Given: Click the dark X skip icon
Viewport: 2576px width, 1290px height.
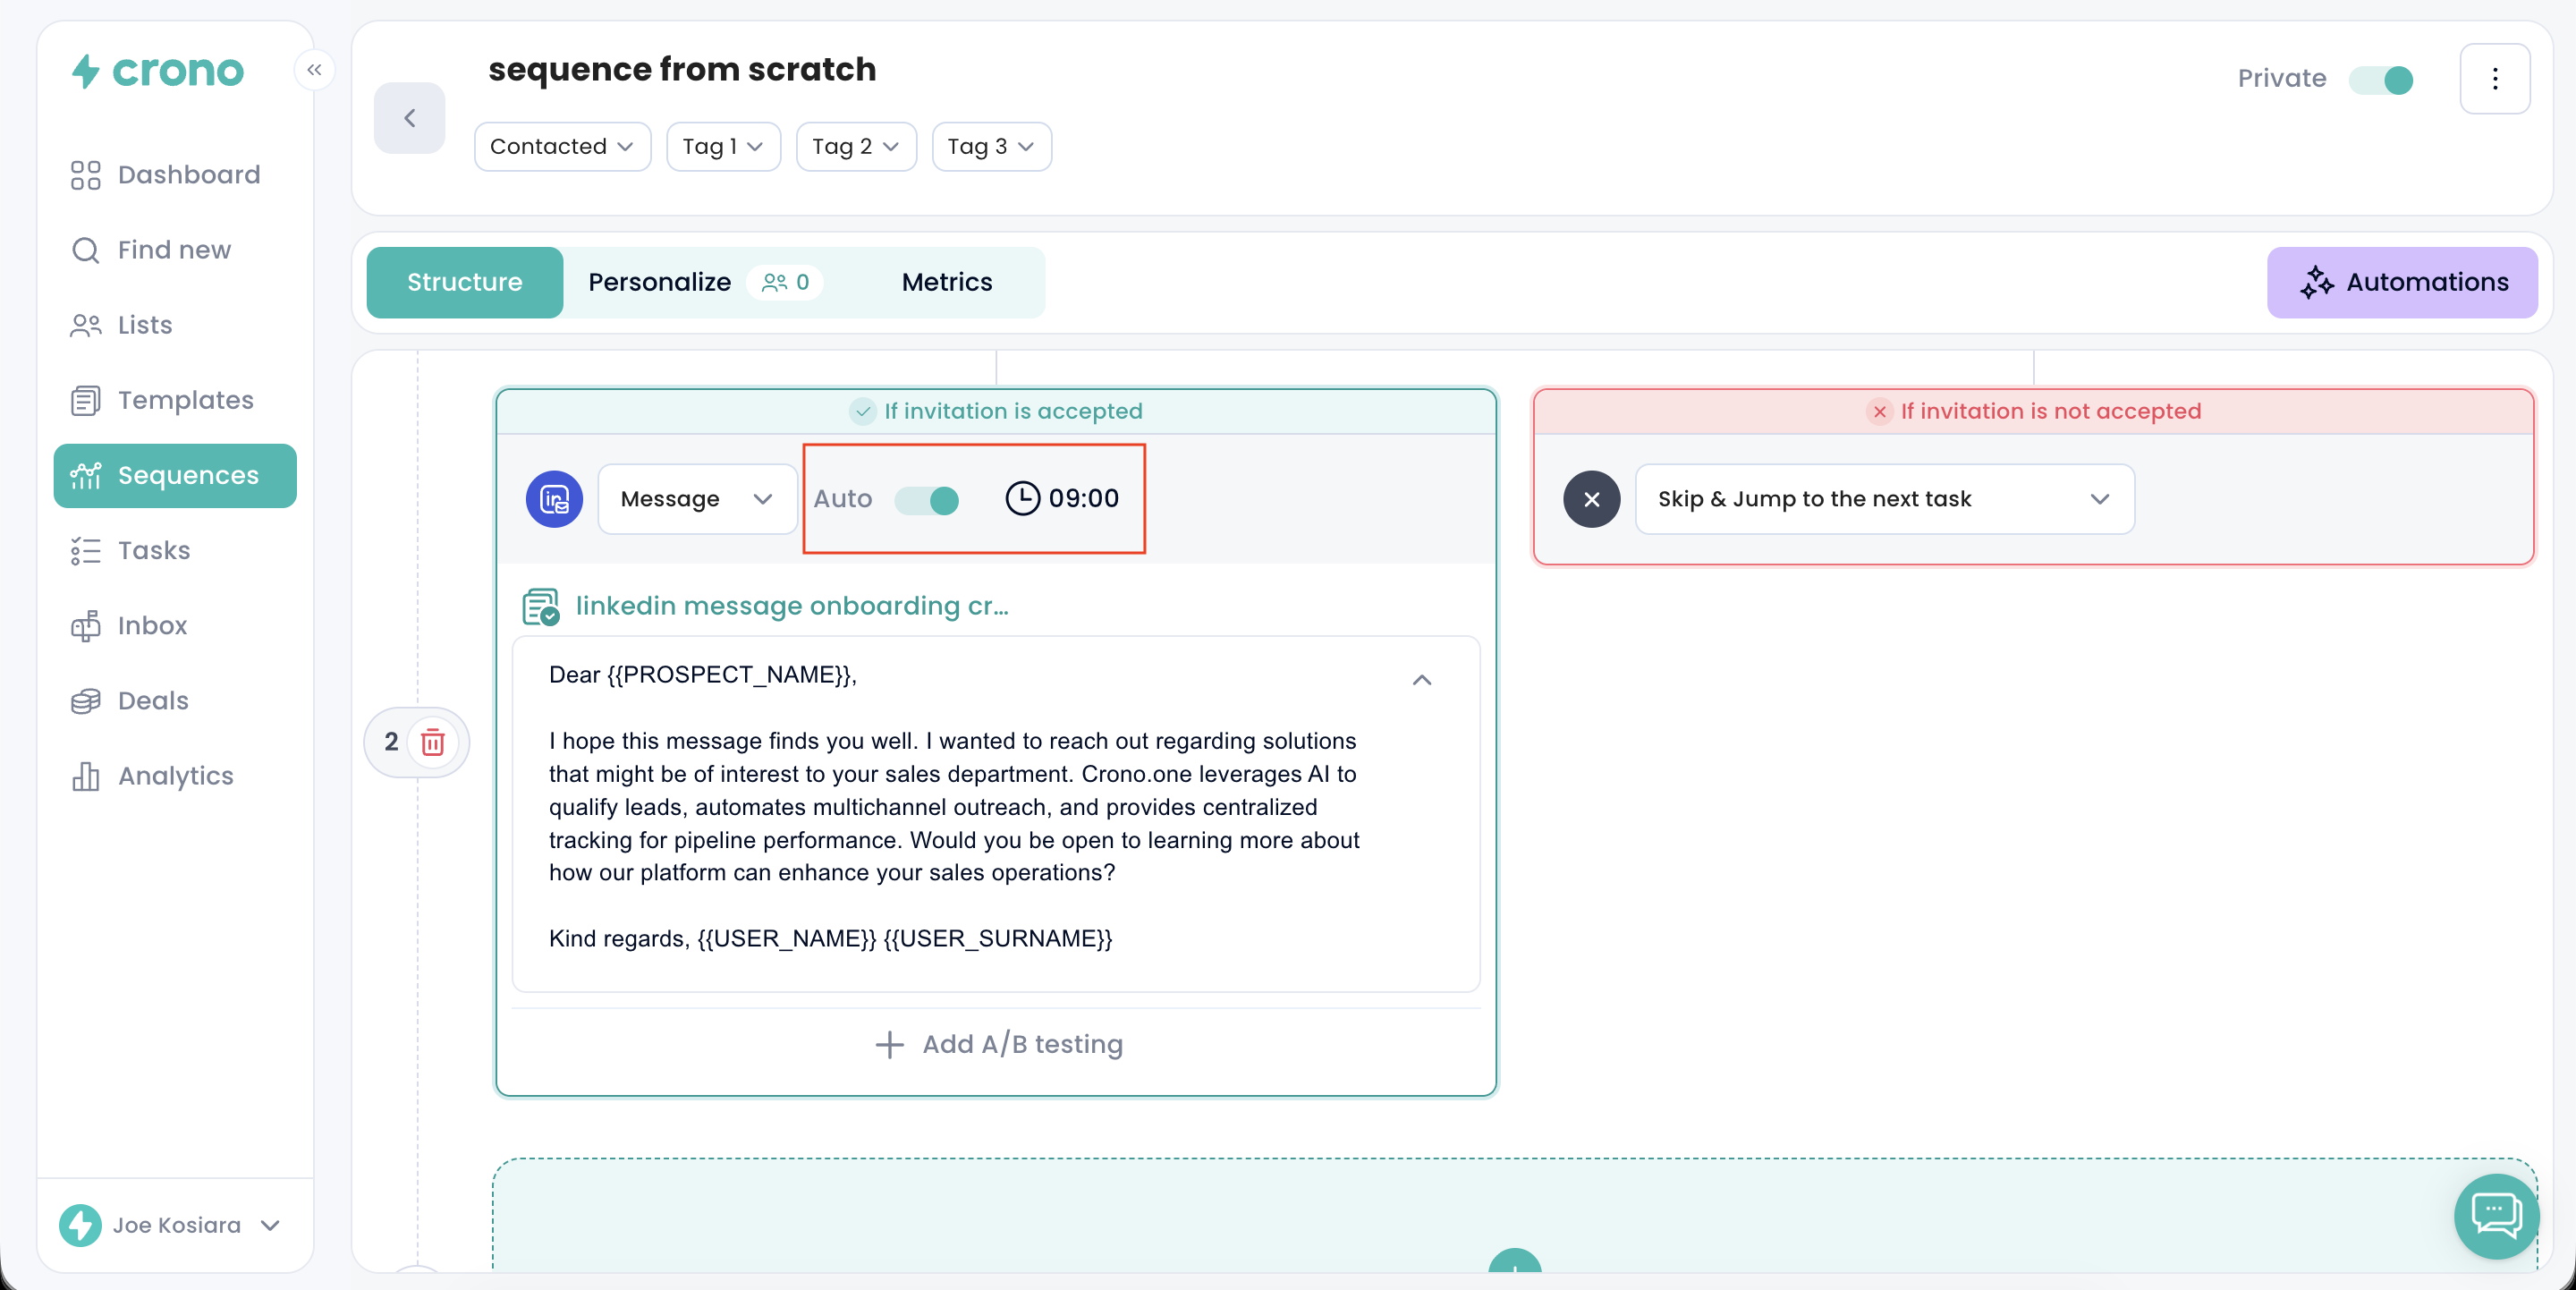Looking at the screenshot, I should 1590,499.
